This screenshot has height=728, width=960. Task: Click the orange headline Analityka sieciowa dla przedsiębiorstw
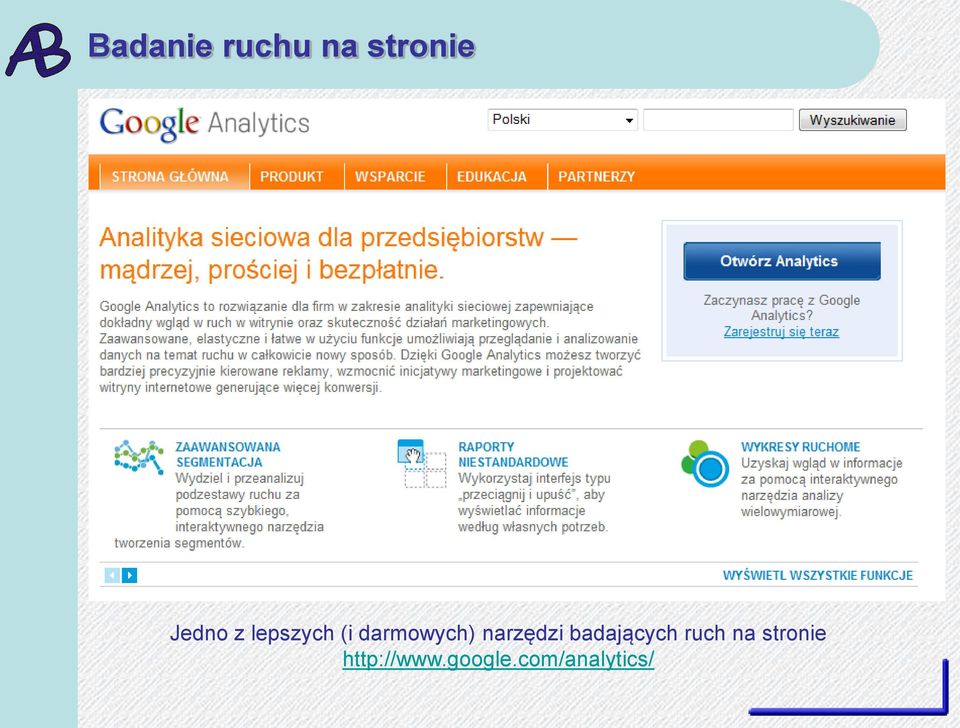tap(338, 253)
